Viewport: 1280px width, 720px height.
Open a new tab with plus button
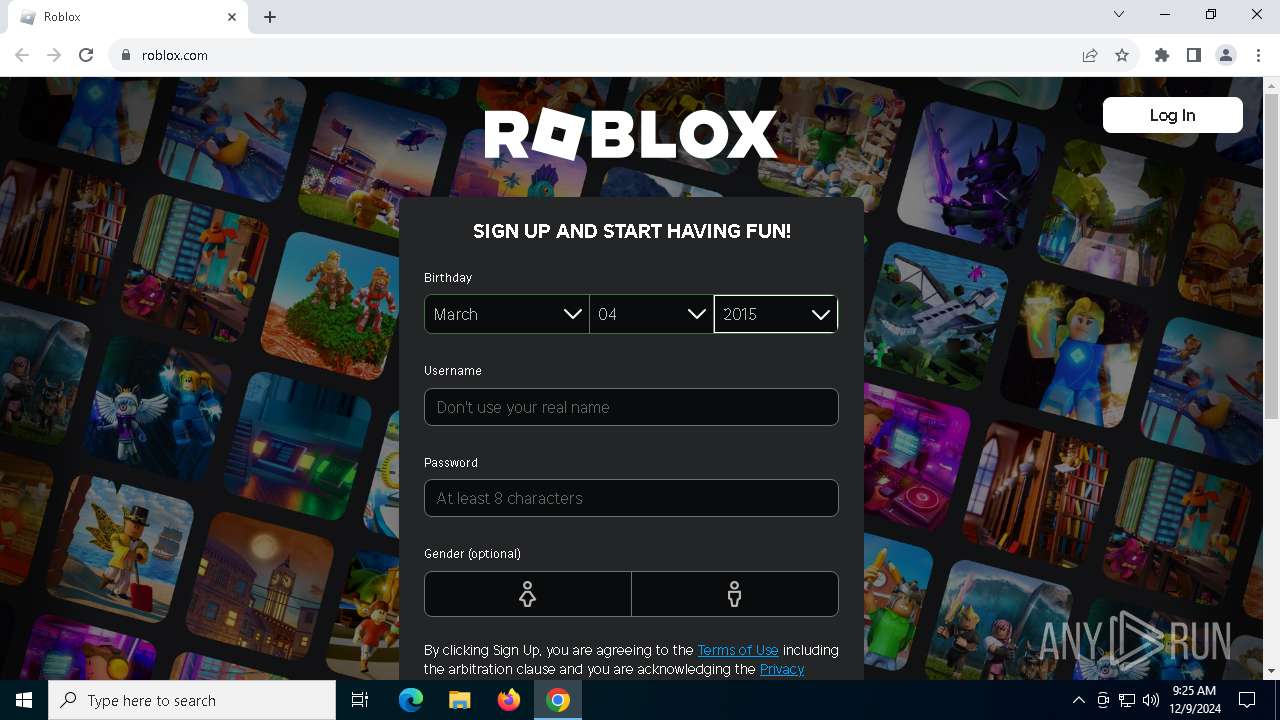[270, 17]
